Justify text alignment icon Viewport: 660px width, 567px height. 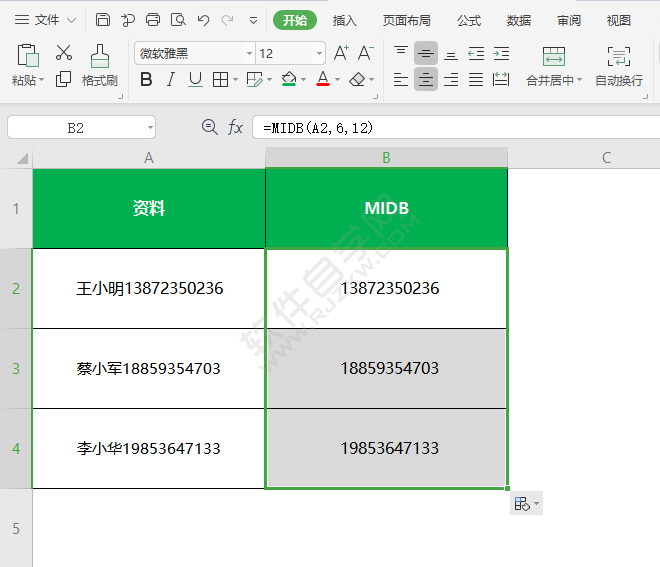point(476,79)
